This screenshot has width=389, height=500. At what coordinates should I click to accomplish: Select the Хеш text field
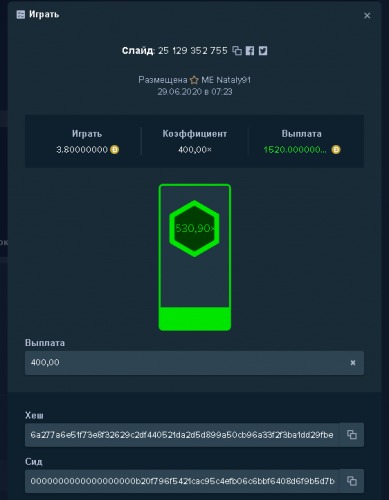click(x=182, y=435)
